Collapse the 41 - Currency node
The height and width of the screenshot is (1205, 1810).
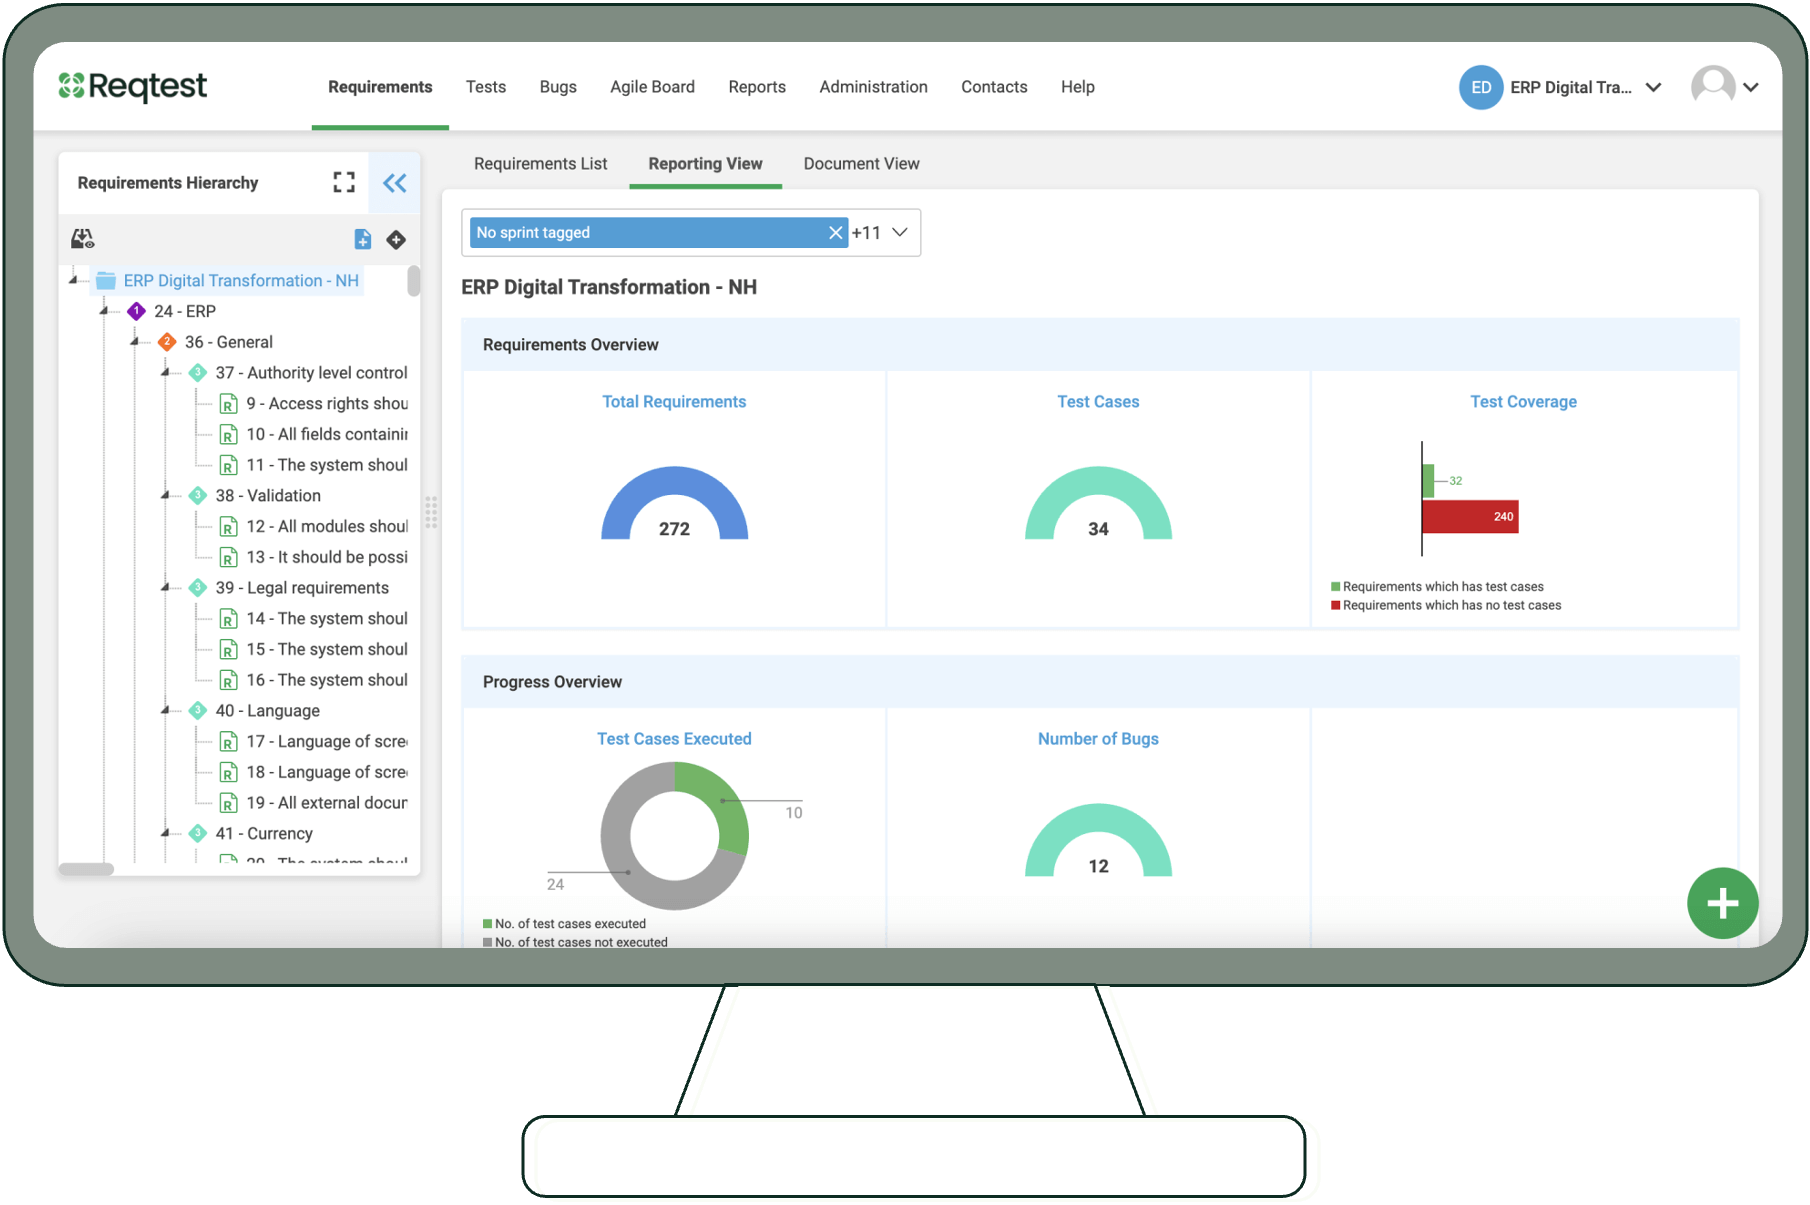click(x=166, y=834)
